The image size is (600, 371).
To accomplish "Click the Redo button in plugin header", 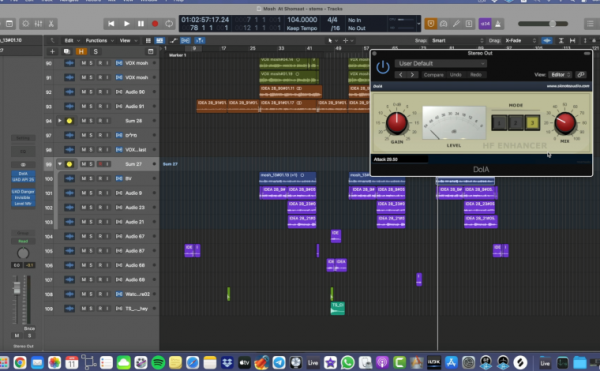I will [476, 75].
